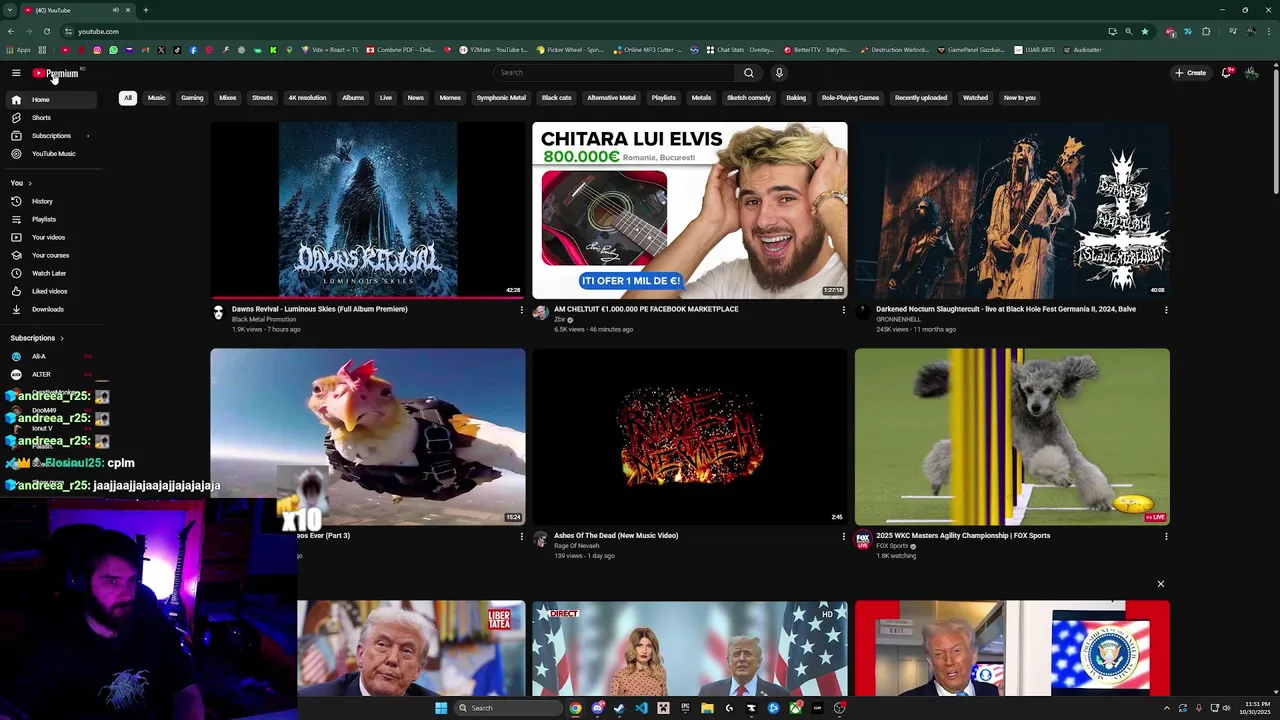Open the Ashes Of The Dead video title
1280x720 pixels.
616,536
